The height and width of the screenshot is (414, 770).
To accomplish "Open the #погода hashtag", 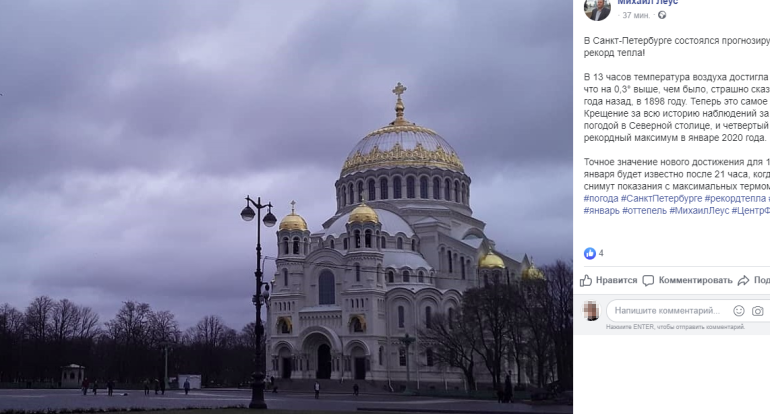I will point(601,199).
